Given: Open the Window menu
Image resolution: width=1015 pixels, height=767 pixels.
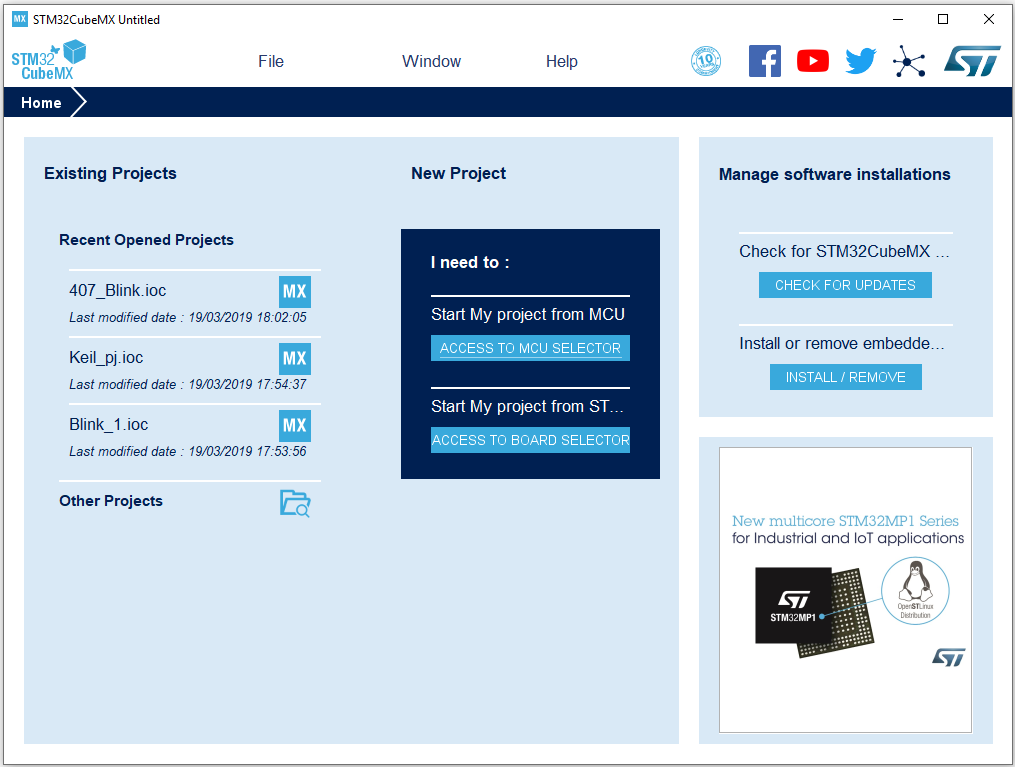Looking at the screenshot, I should (x=431, y=61).
